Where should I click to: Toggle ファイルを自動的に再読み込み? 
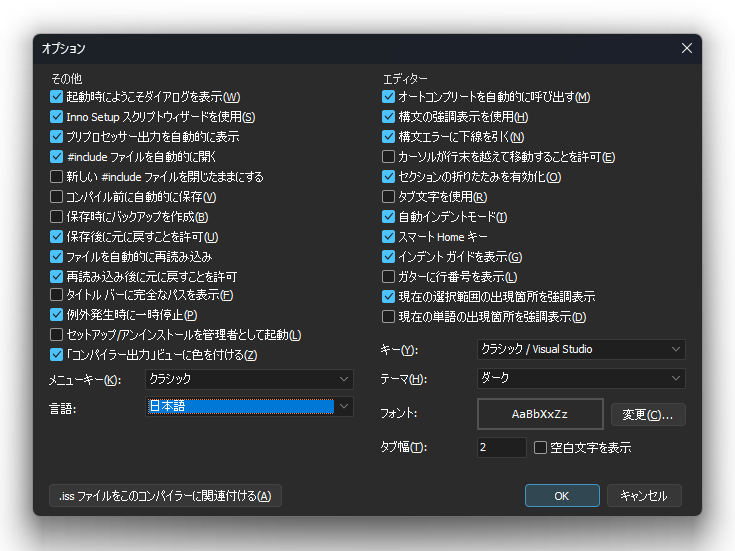(56, 257)
